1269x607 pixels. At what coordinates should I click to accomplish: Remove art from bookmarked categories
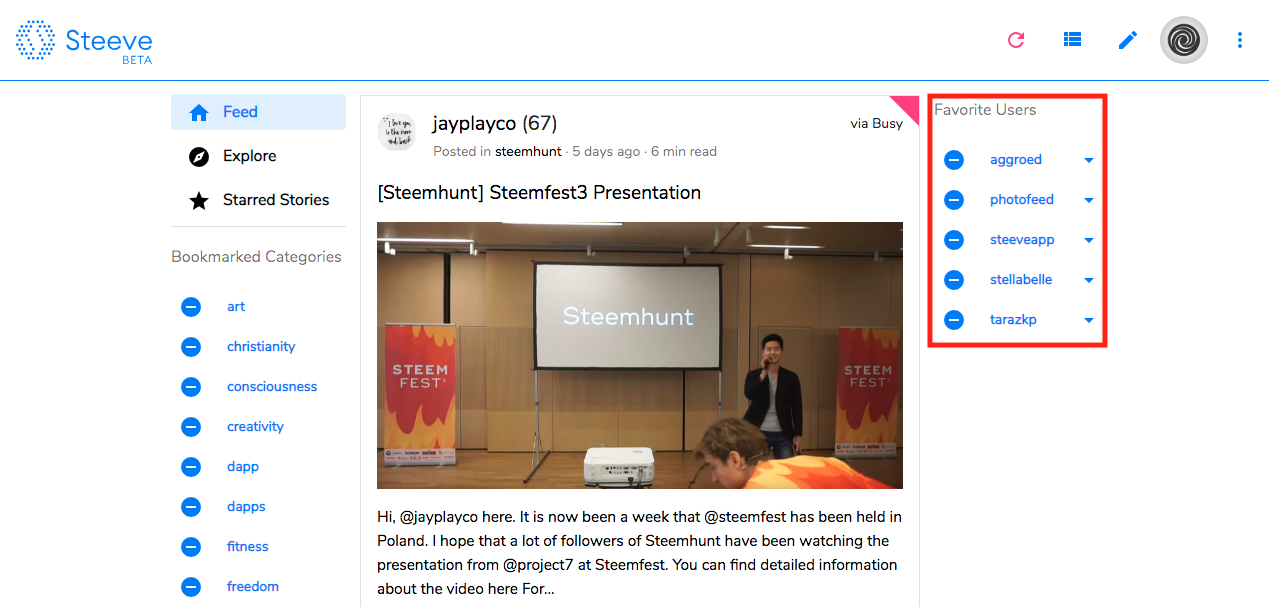pos(191,307)
